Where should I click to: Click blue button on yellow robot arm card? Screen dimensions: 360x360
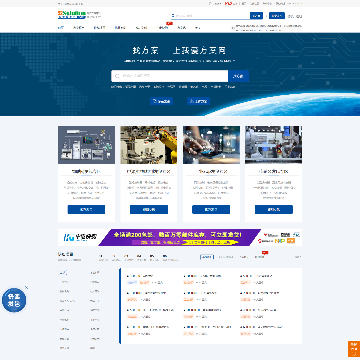pos(149,209)
